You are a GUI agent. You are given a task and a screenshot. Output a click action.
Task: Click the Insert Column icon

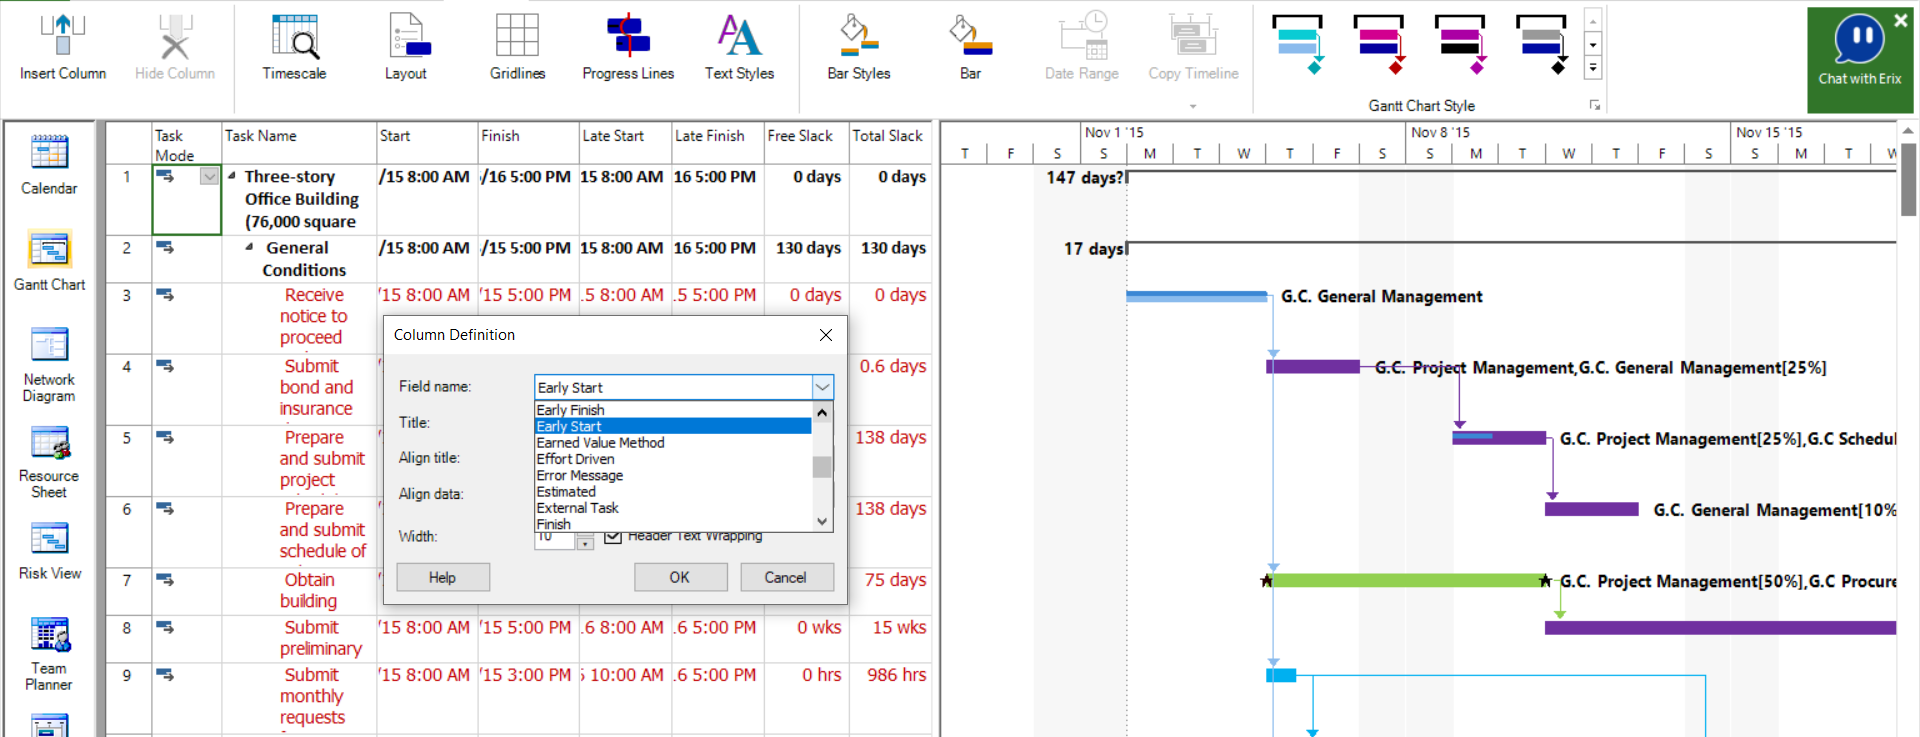(x=62, y=35)
